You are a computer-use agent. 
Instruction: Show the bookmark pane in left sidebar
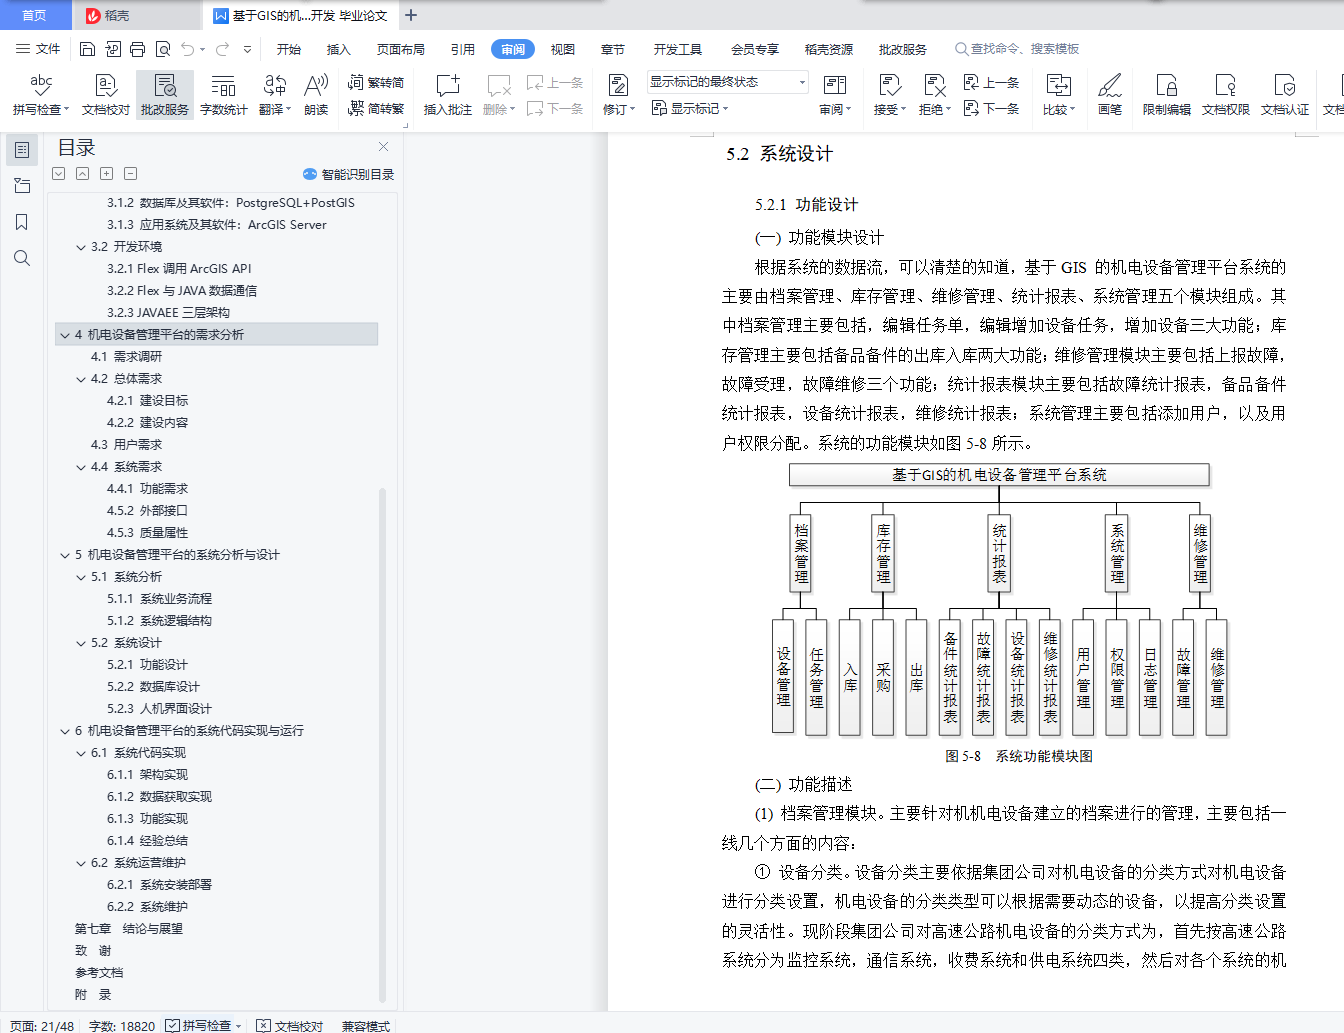pos(22,222)
